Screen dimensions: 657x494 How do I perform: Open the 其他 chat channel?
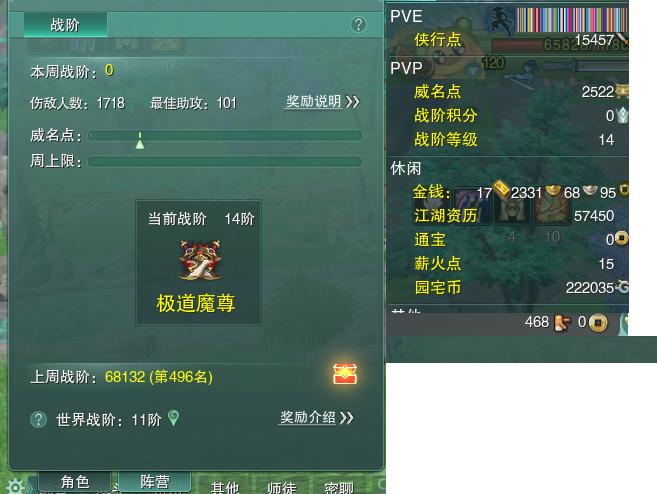click(225, 488)
